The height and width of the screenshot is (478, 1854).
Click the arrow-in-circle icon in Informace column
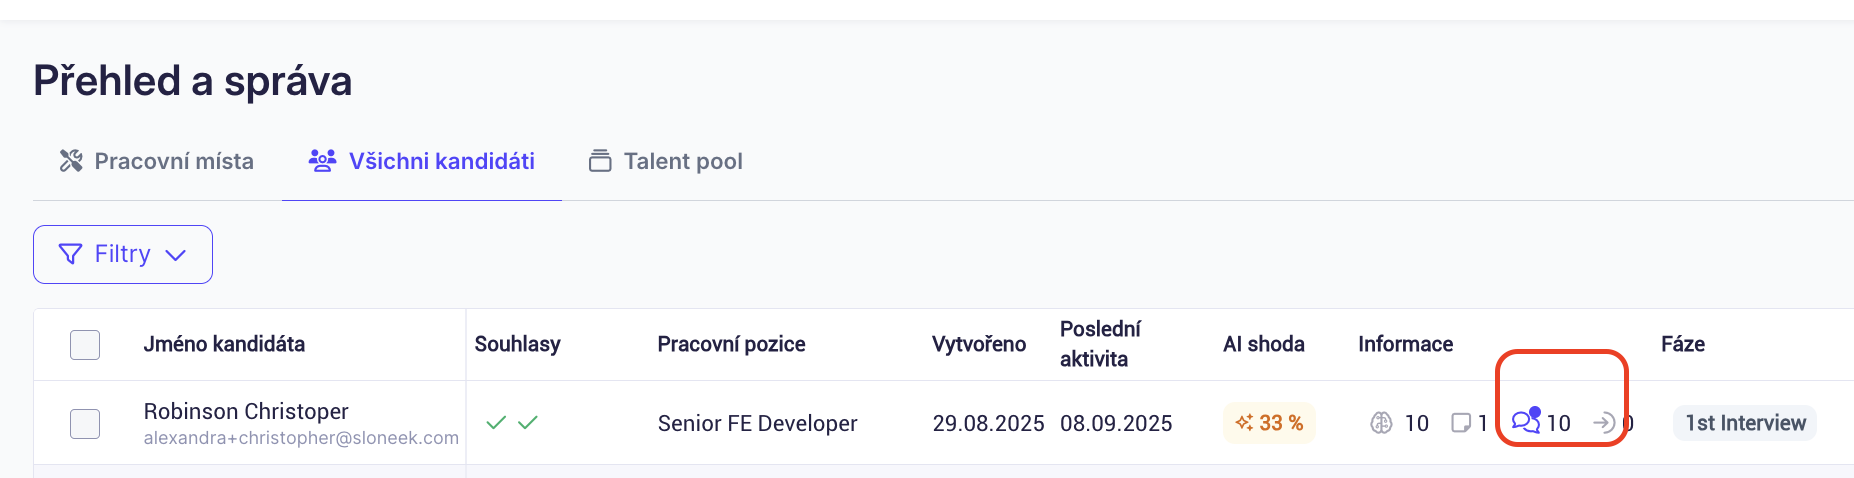(x=1604, y=423)
